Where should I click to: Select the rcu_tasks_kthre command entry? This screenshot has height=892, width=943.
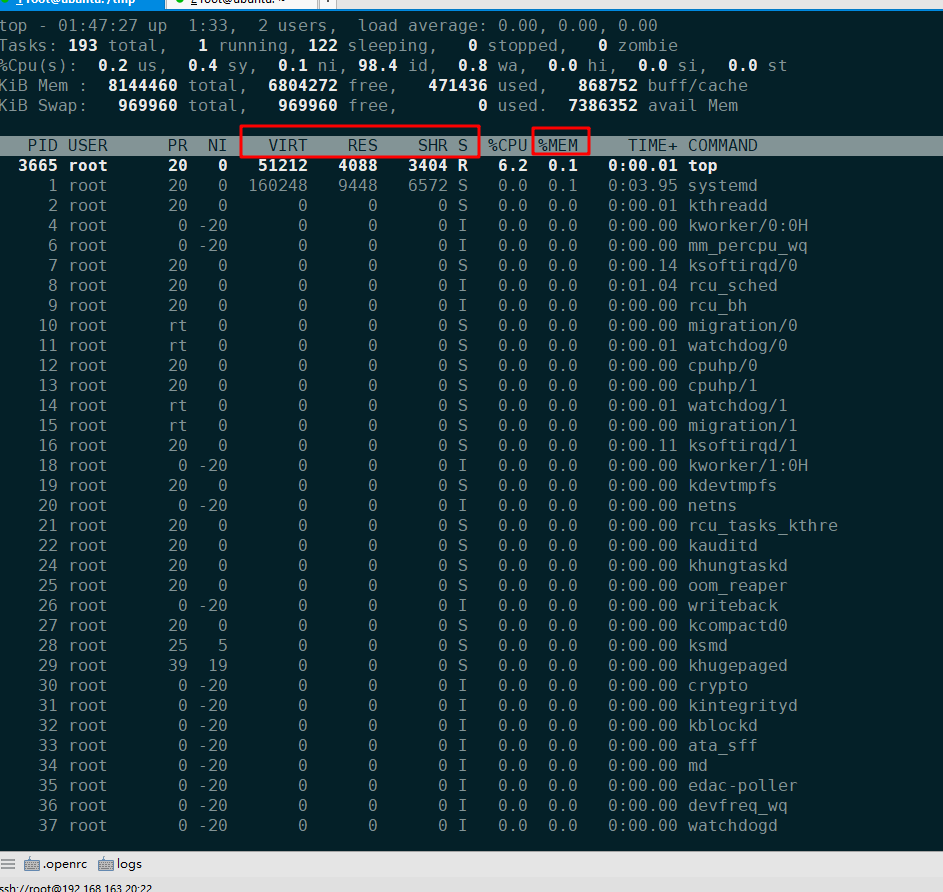point(763,526)
